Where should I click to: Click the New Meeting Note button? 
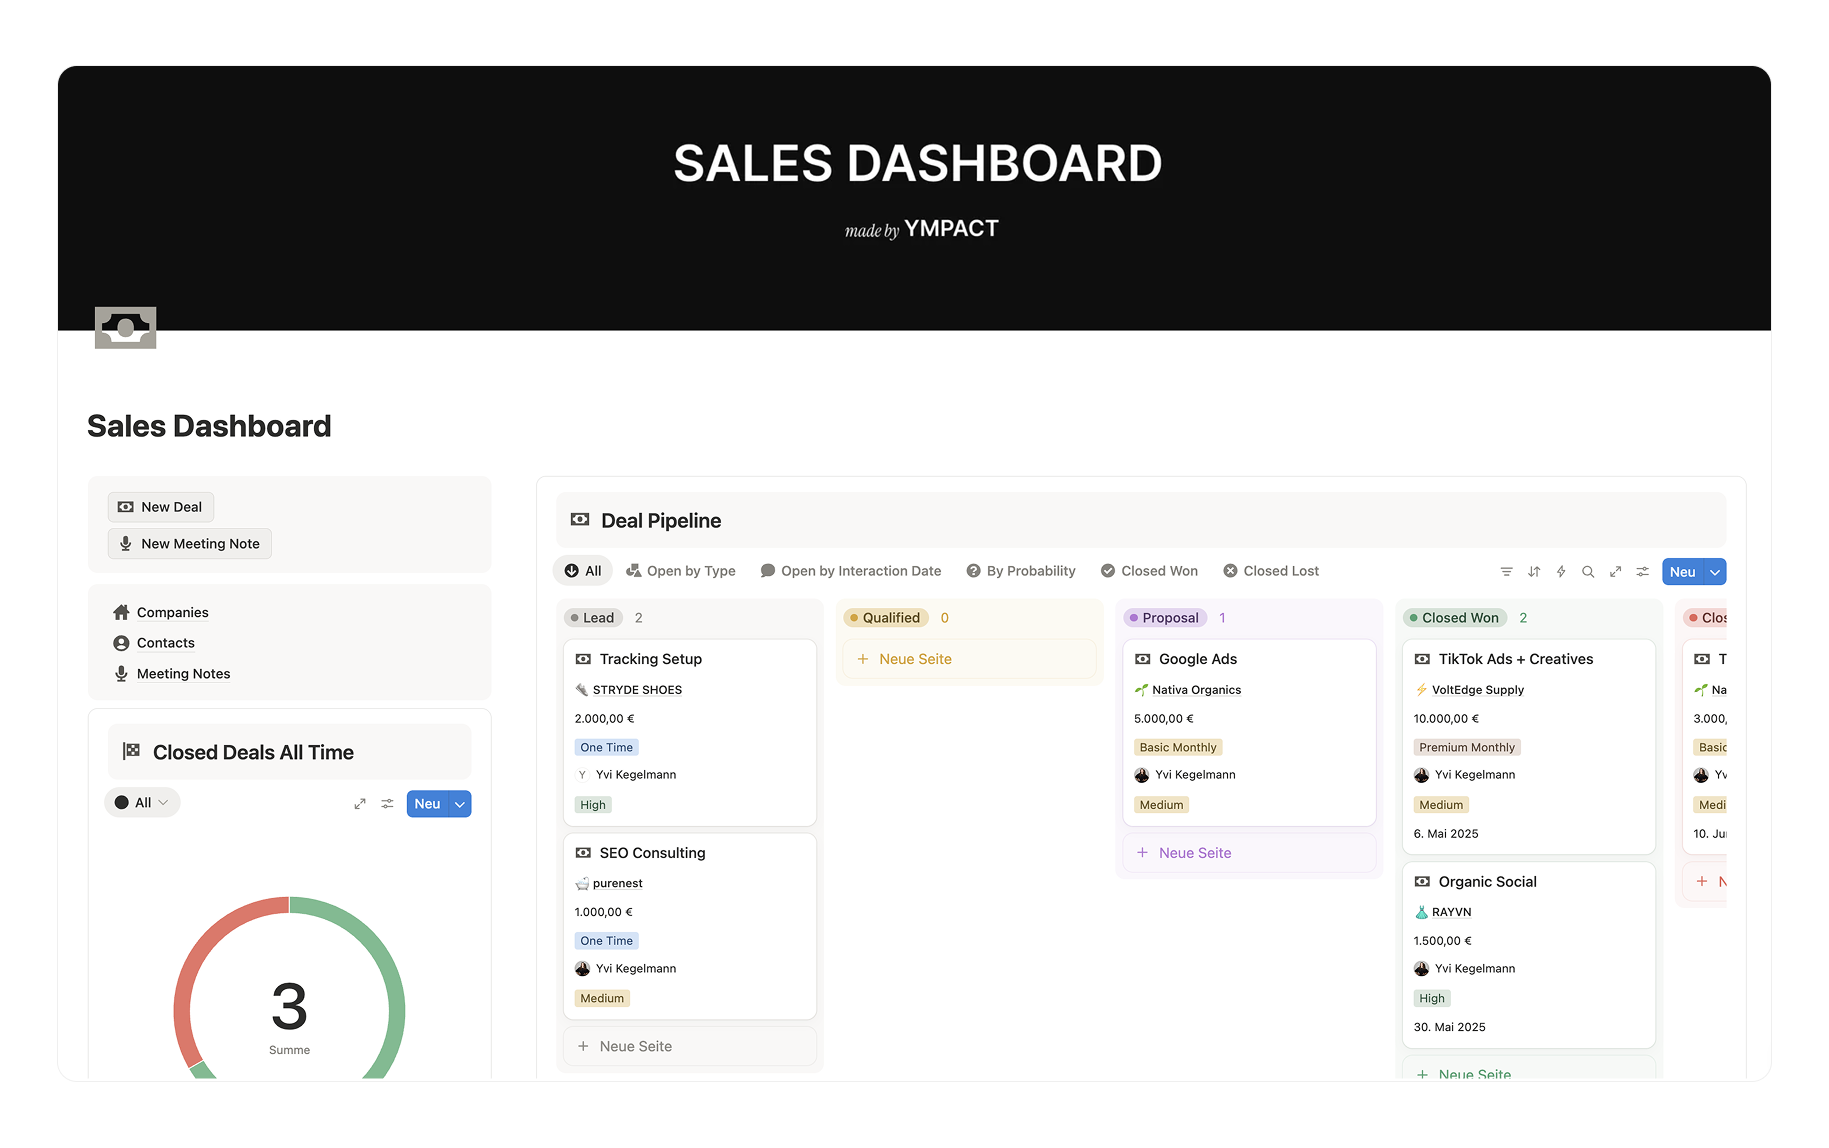pos(190,544)
